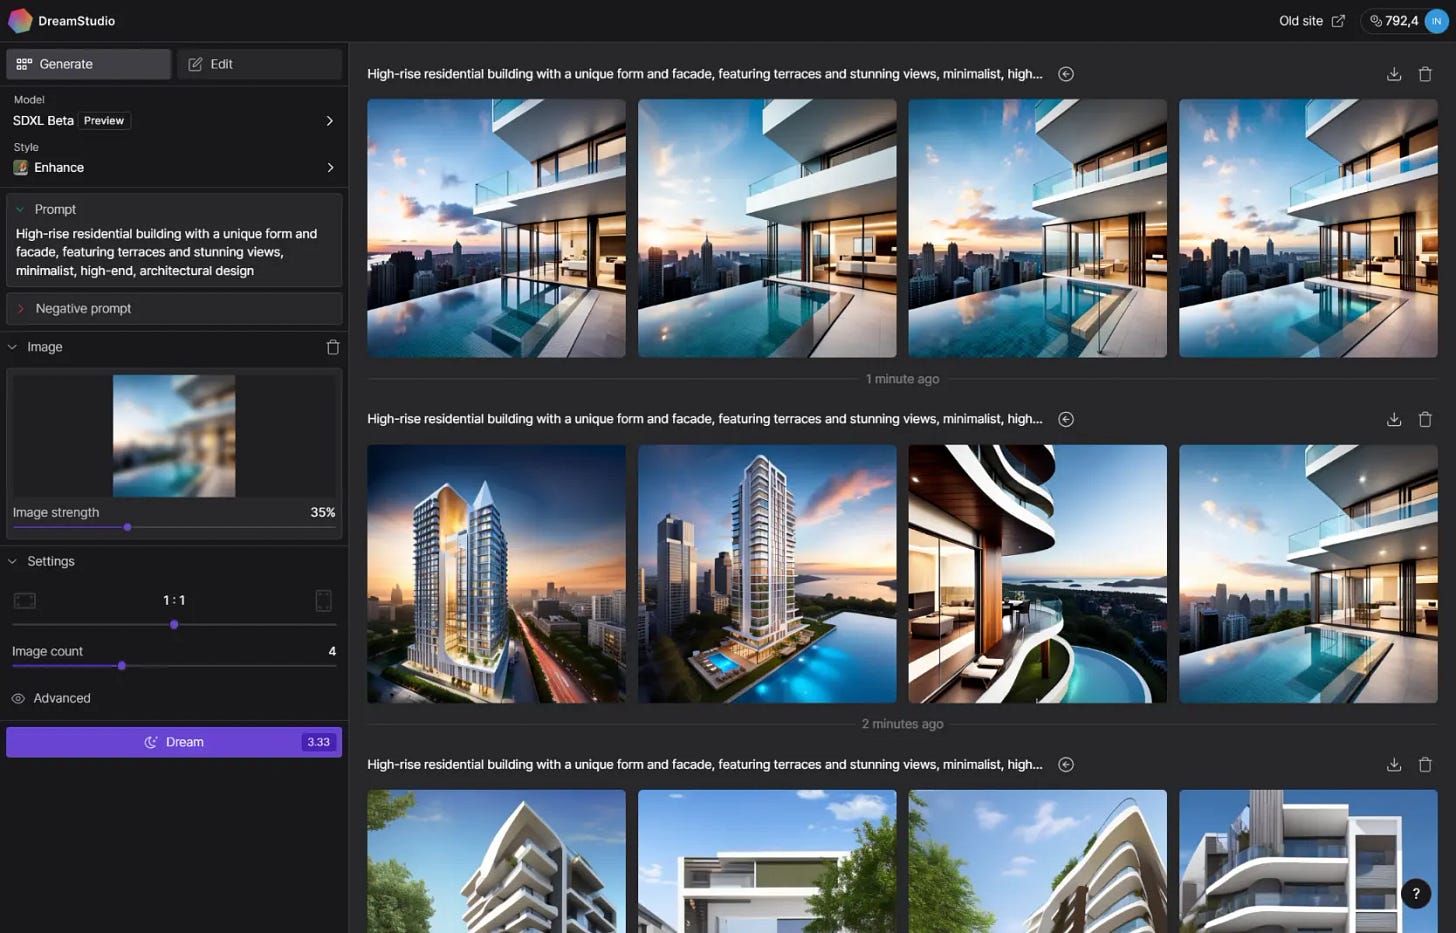Click the second batch prompt title text

pos(704,419)
